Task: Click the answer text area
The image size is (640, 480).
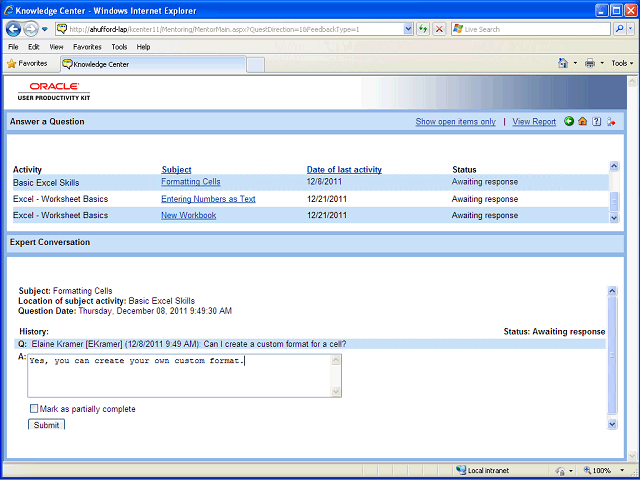Action: tap(184, 376)
